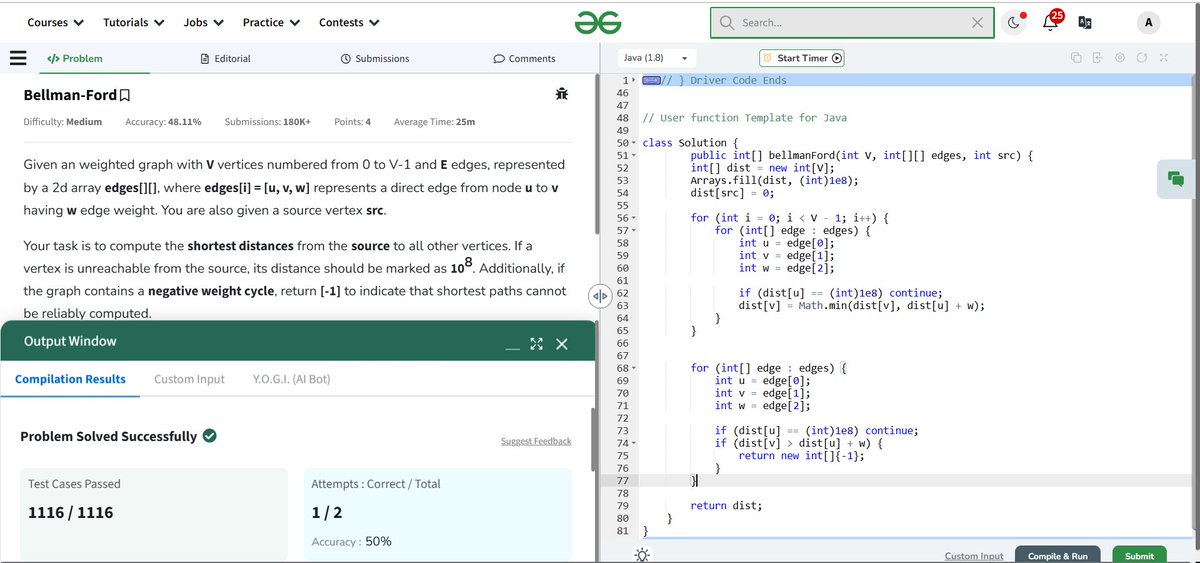Click line number 62 in gutter
This screenshot has width=1200, height=563.
(623, 293)
